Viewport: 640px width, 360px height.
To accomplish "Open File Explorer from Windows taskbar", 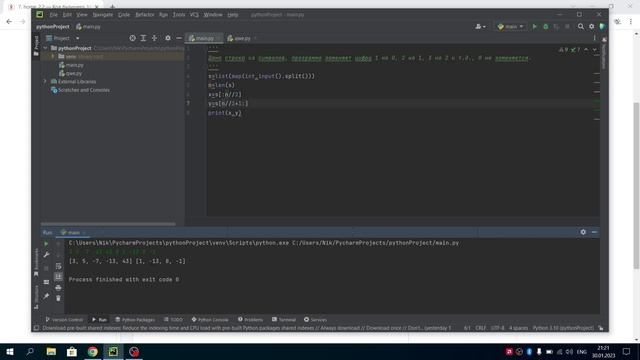I will pos(51,351).
